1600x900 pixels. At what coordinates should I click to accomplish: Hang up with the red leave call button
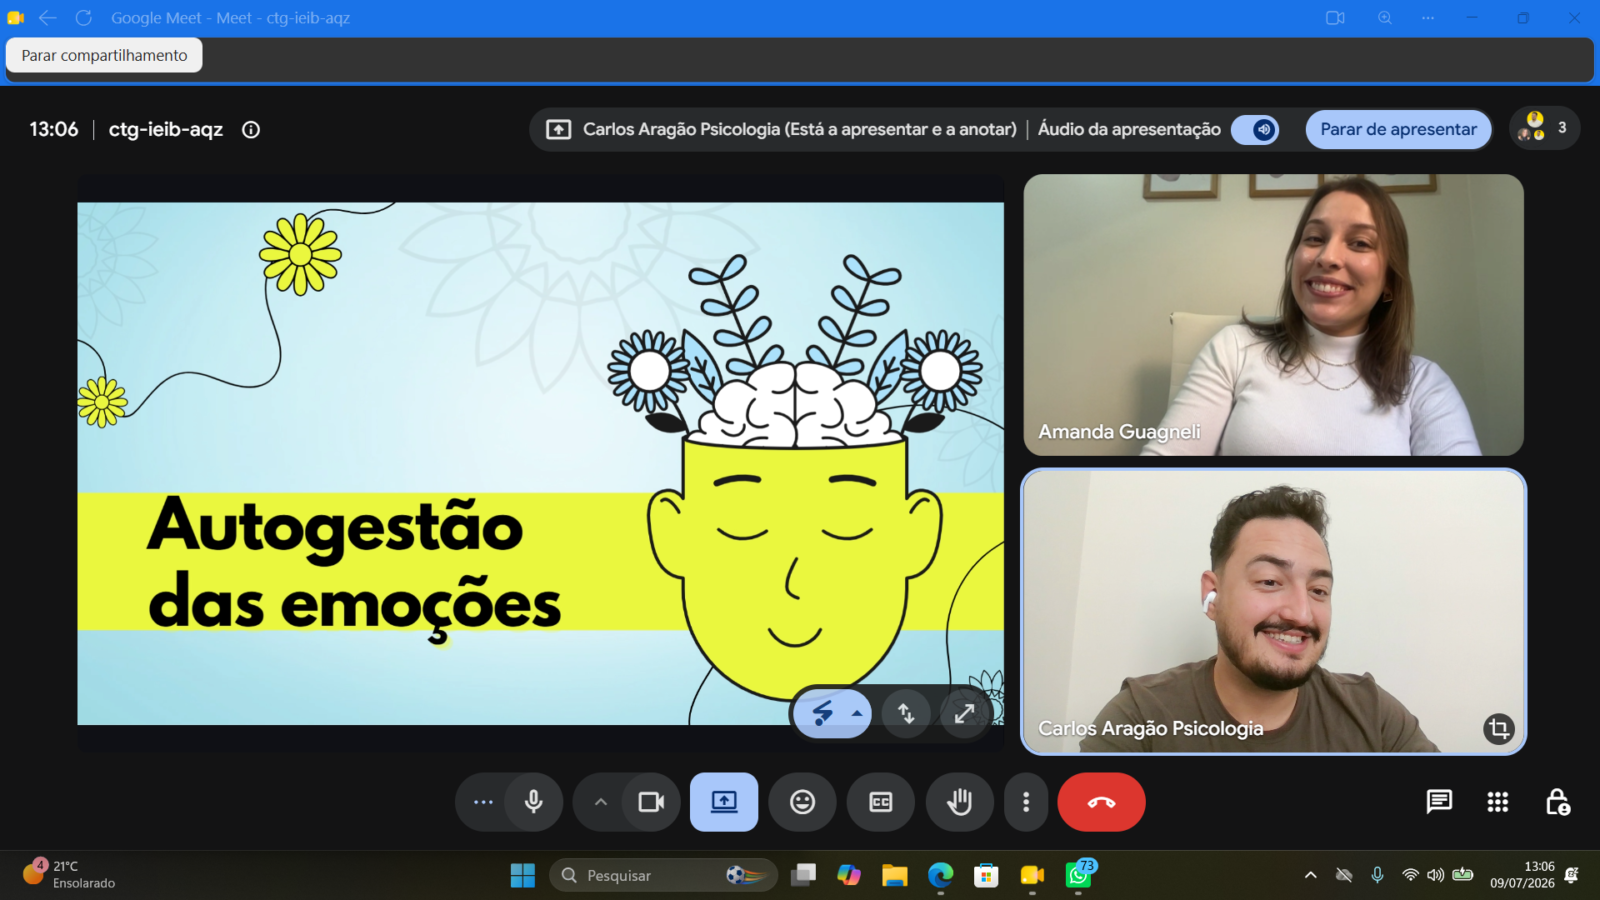click(x=1101, y=802)
